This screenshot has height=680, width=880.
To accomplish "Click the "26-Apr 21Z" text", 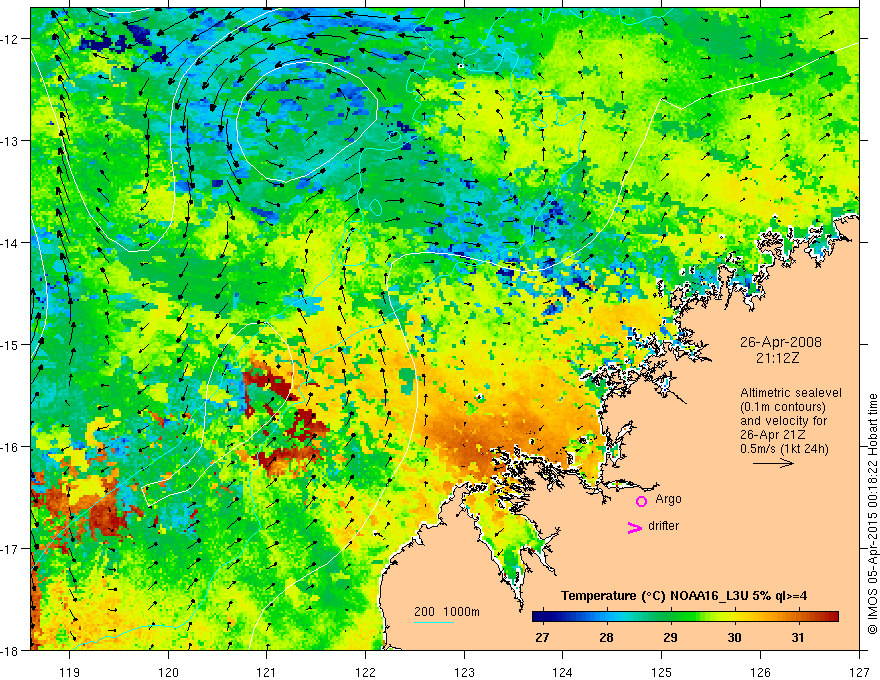I will [x=772, y=435].
